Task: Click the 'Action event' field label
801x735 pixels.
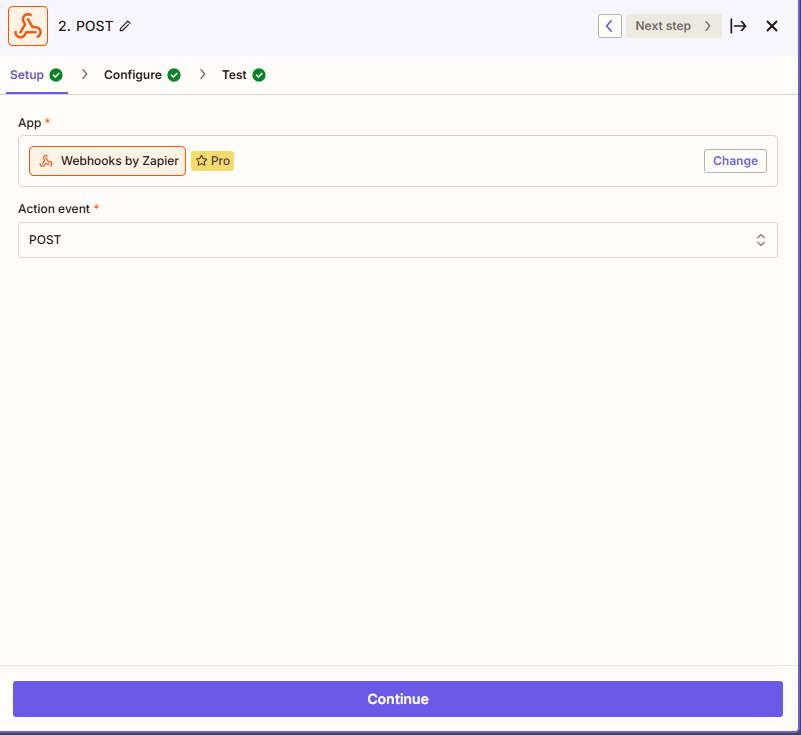Action: (54, 209)
